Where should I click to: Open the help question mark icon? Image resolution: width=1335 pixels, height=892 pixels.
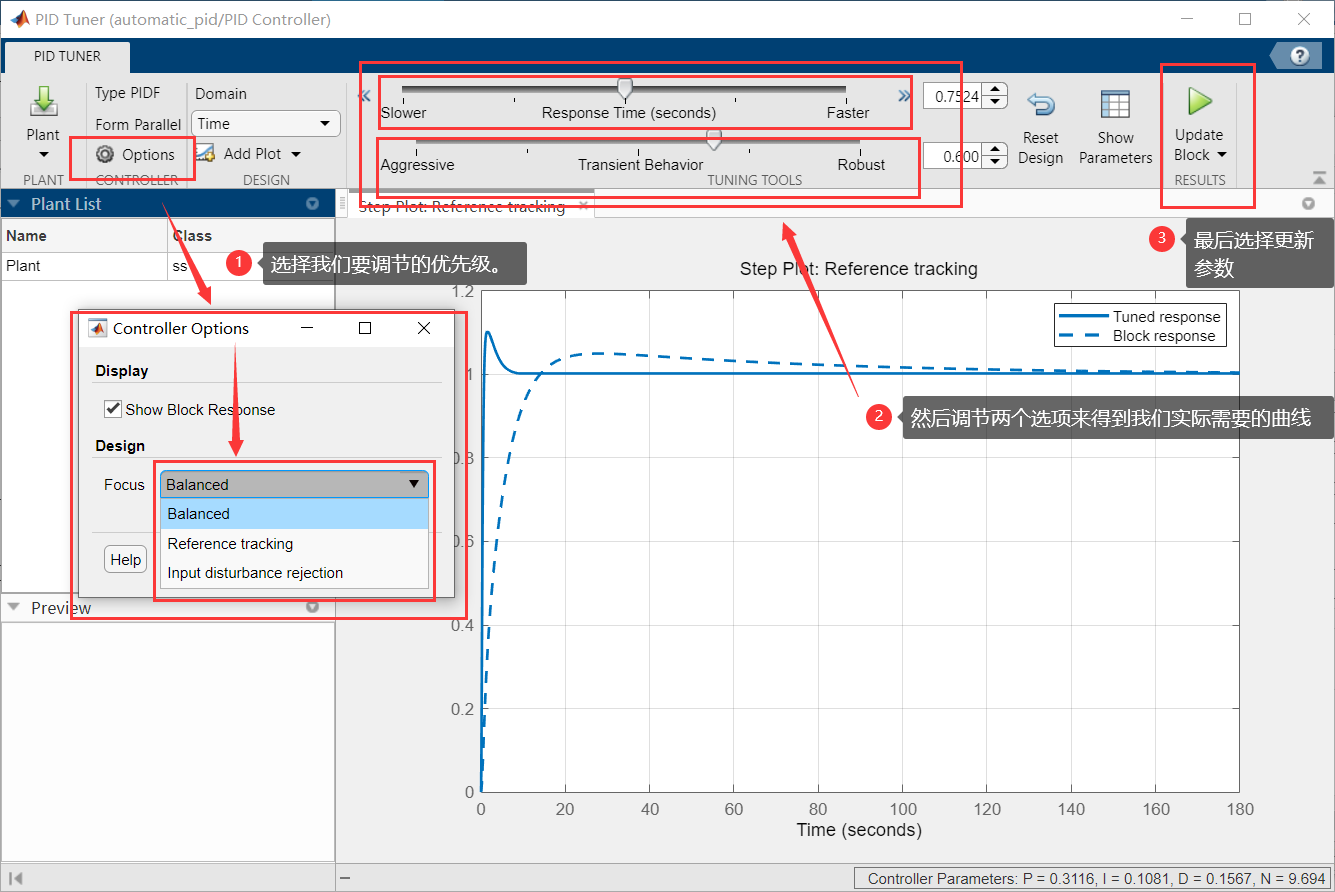[1299, 56]
